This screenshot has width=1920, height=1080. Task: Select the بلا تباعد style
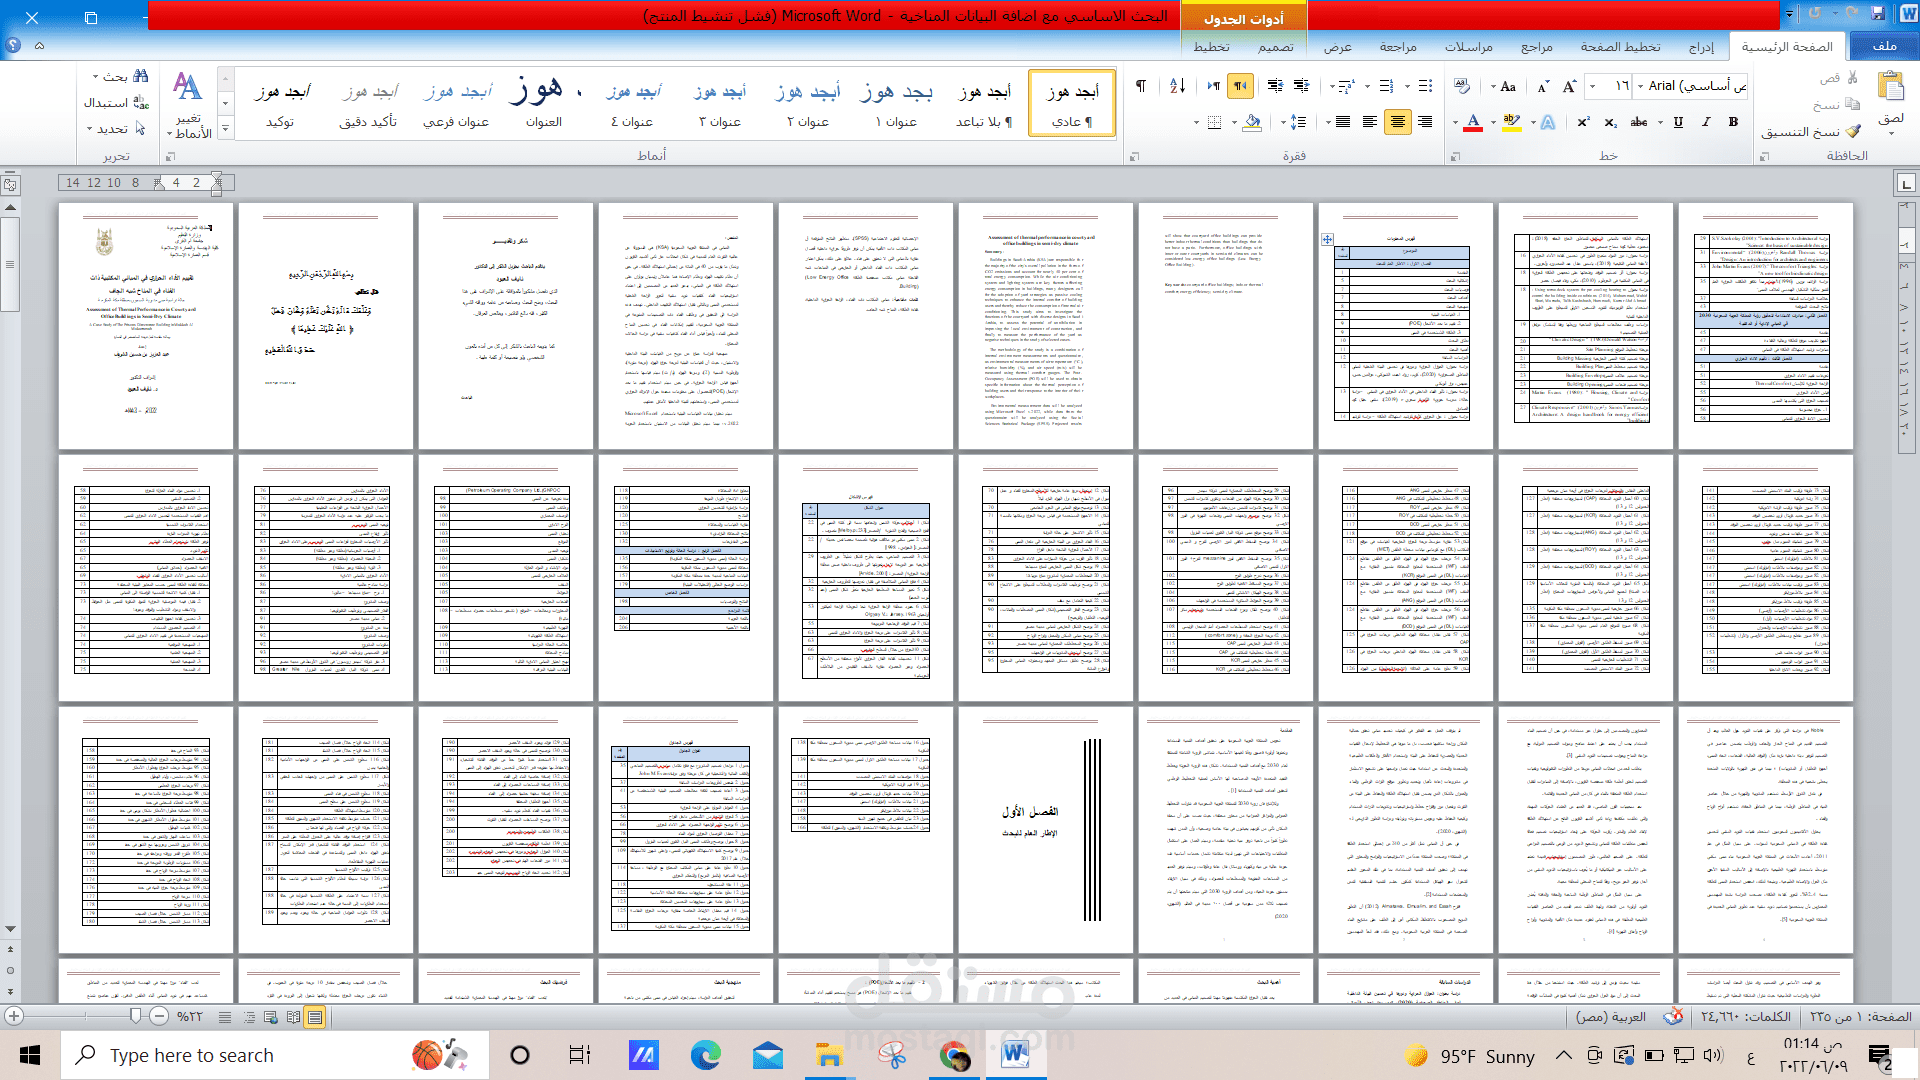pos(984,103)
